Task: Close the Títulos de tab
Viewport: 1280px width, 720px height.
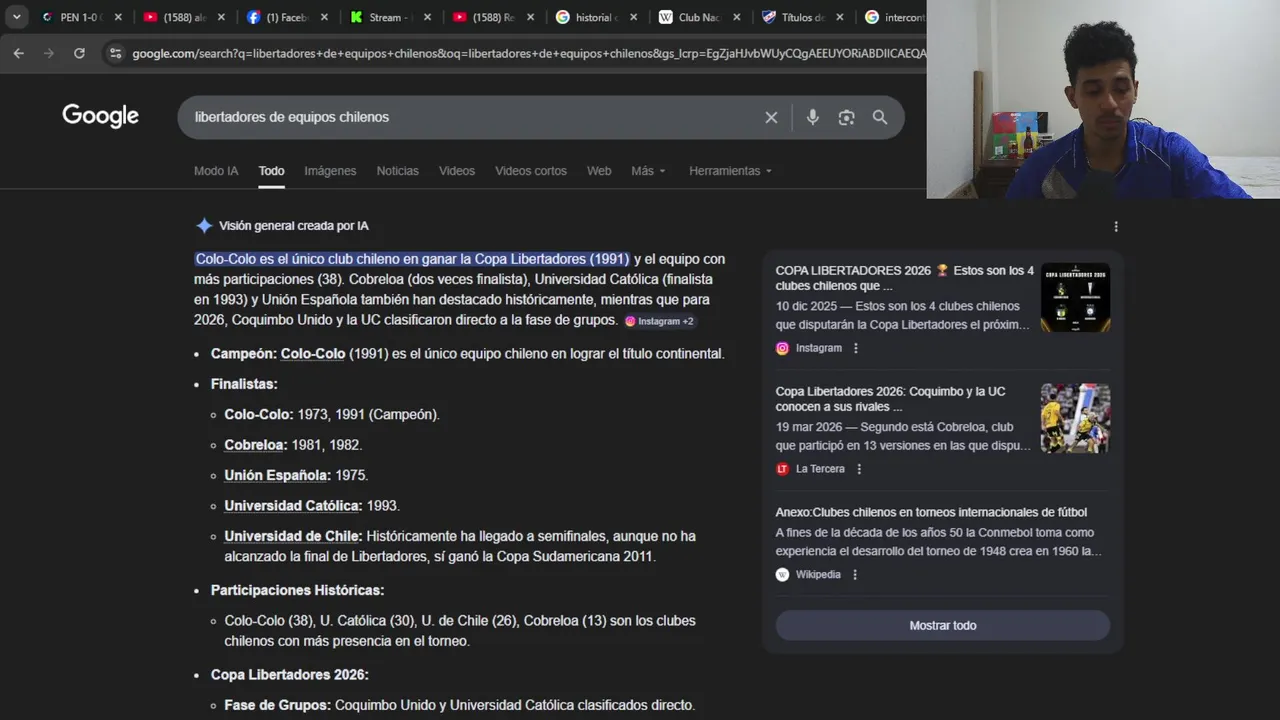Action: coord(839,17)
